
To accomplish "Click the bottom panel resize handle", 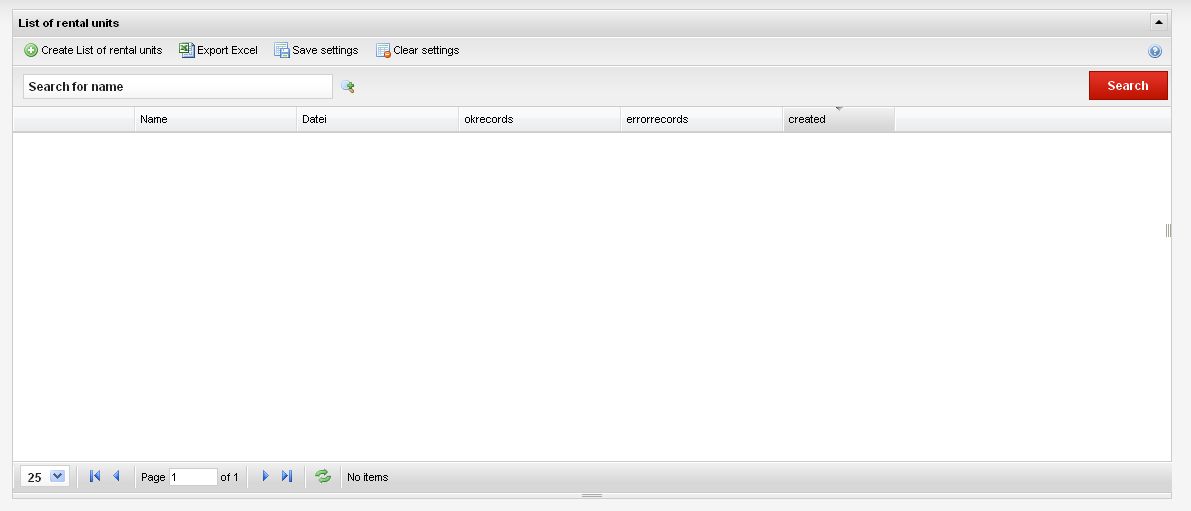I will [592, 496].
